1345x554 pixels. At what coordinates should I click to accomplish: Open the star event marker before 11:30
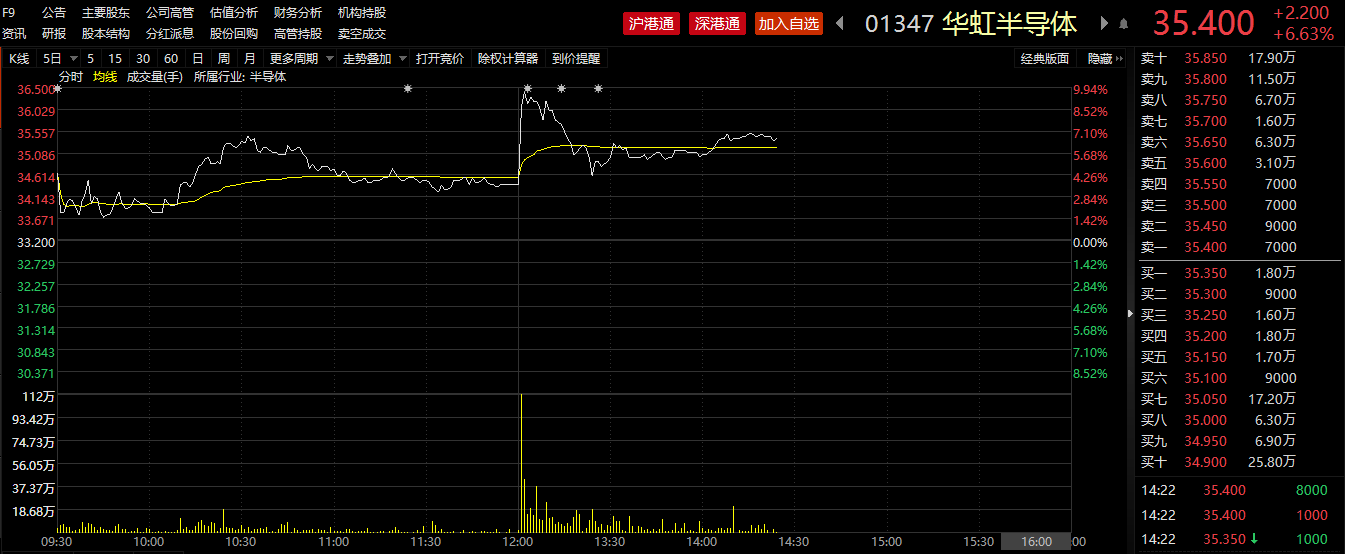[408, 89]
